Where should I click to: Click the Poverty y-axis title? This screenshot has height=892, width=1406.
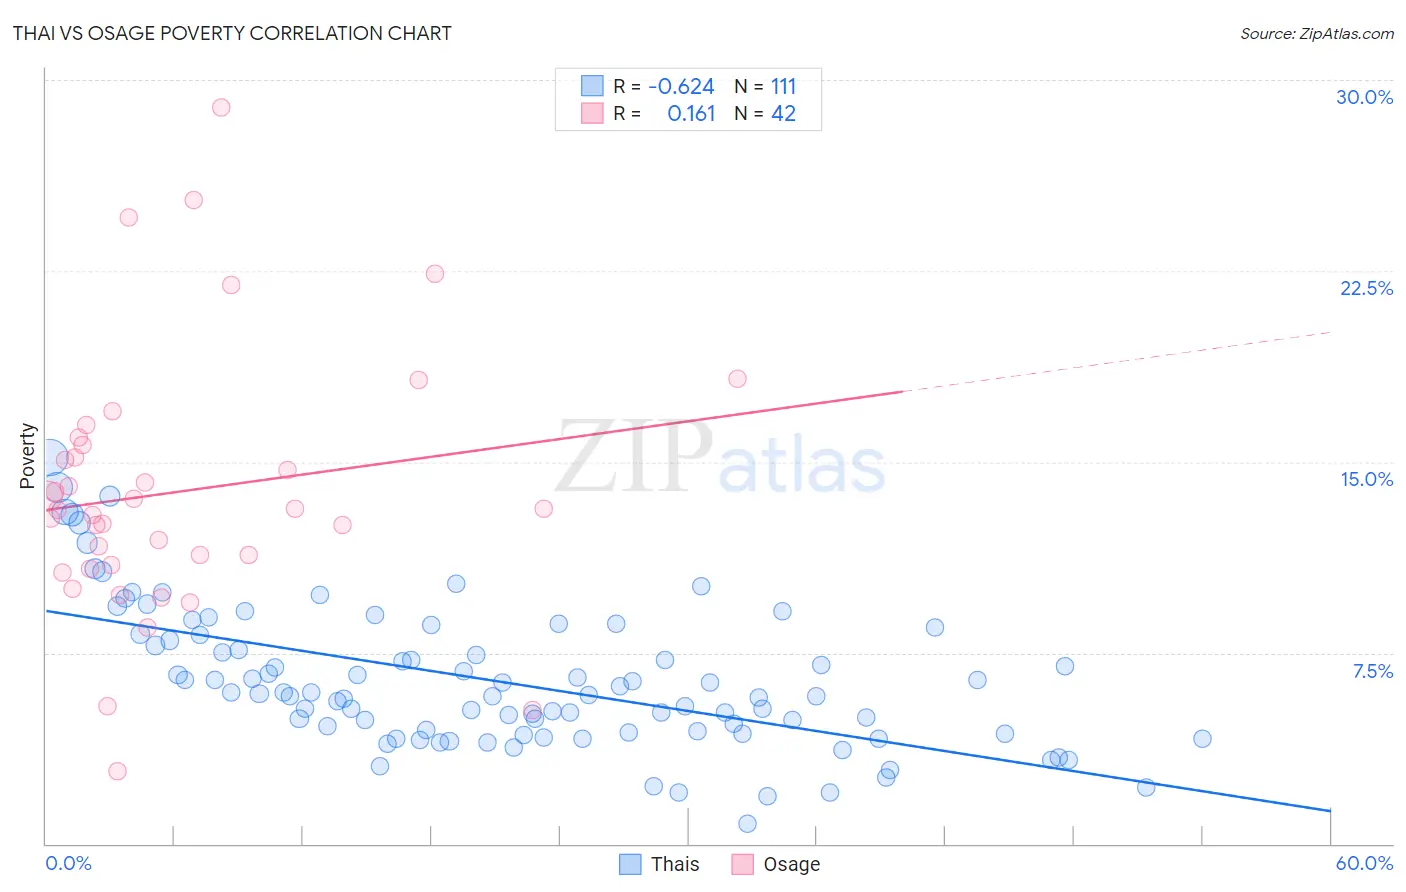click(x=27, y=456)
